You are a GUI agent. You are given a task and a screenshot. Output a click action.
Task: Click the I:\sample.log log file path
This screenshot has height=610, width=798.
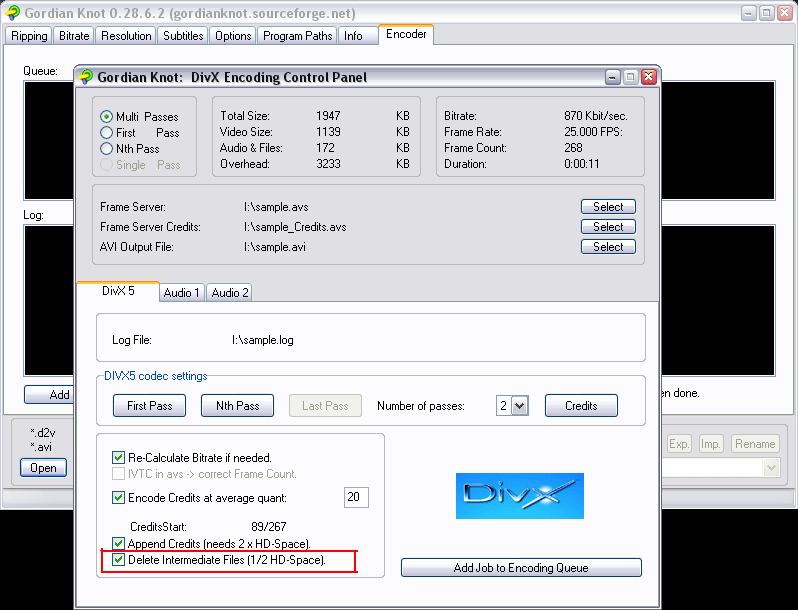(263, 340)
